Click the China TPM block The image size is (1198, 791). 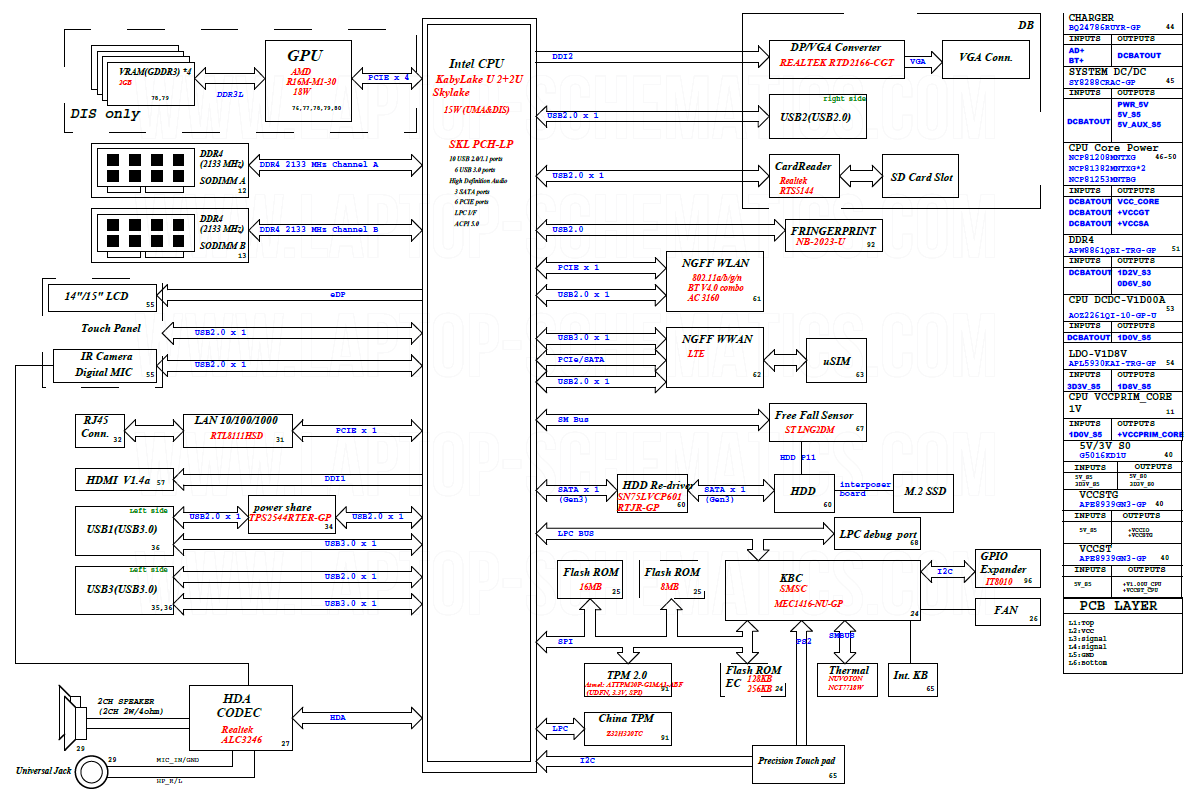(x=627, y=729)
